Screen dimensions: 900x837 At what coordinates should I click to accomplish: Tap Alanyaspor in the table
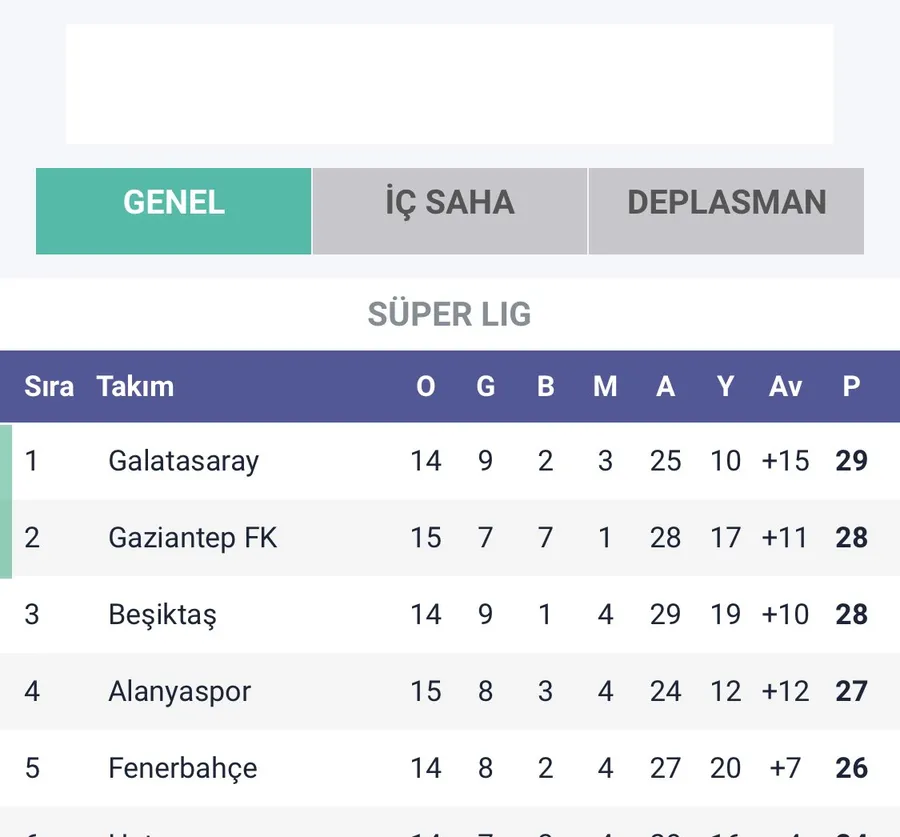click(x=179, y=692)
